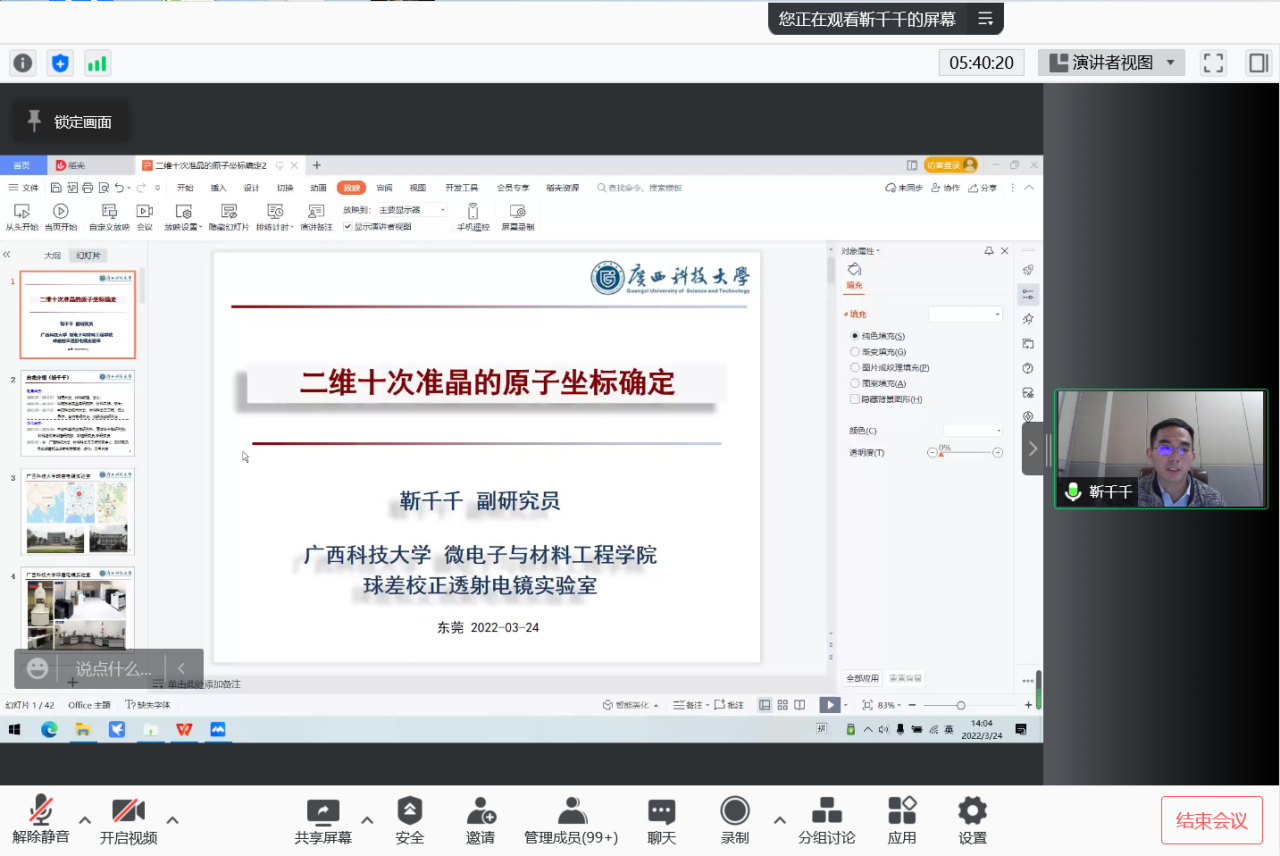This screenshot has width=1280, height=856.
Task: Open the 聊天 chat panel
Action: click(x=661, y=819)
